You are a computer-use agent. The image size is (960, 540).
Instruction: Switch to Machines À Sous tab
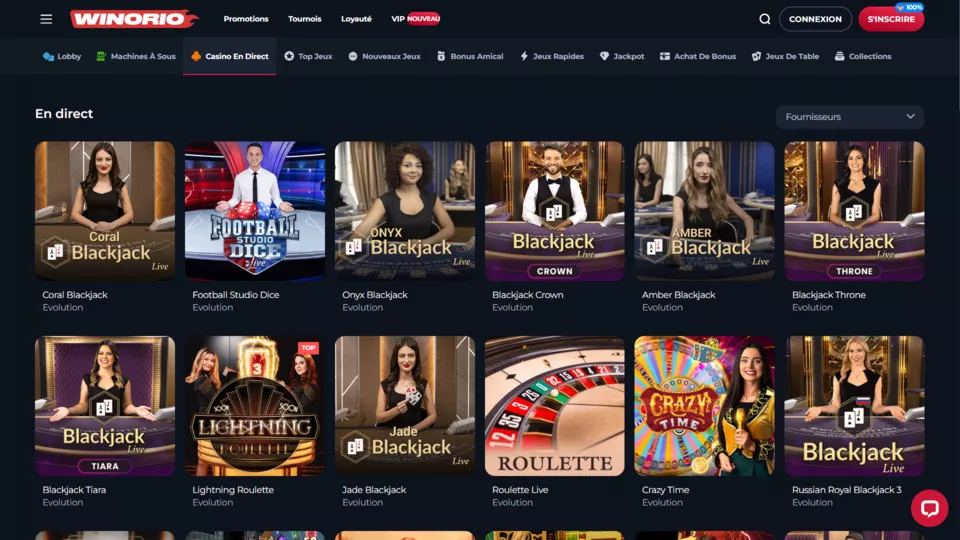coord(136,56)
